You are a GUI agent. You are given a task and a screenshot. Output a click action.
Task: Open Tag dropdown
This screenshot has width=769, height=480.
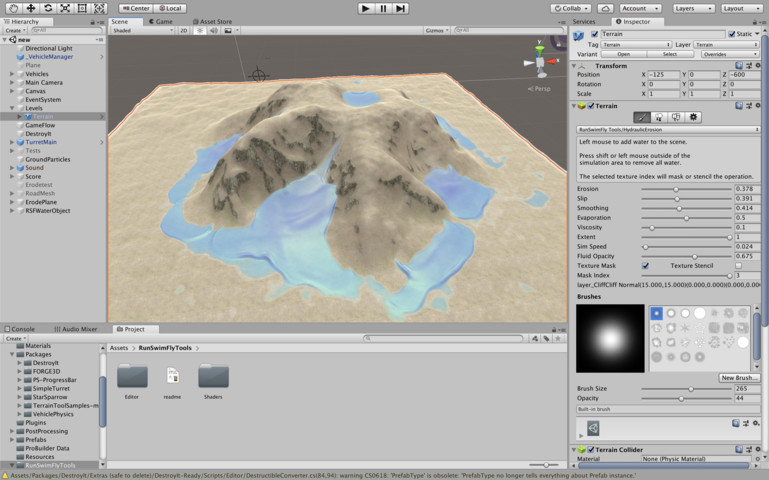point(636,45)
